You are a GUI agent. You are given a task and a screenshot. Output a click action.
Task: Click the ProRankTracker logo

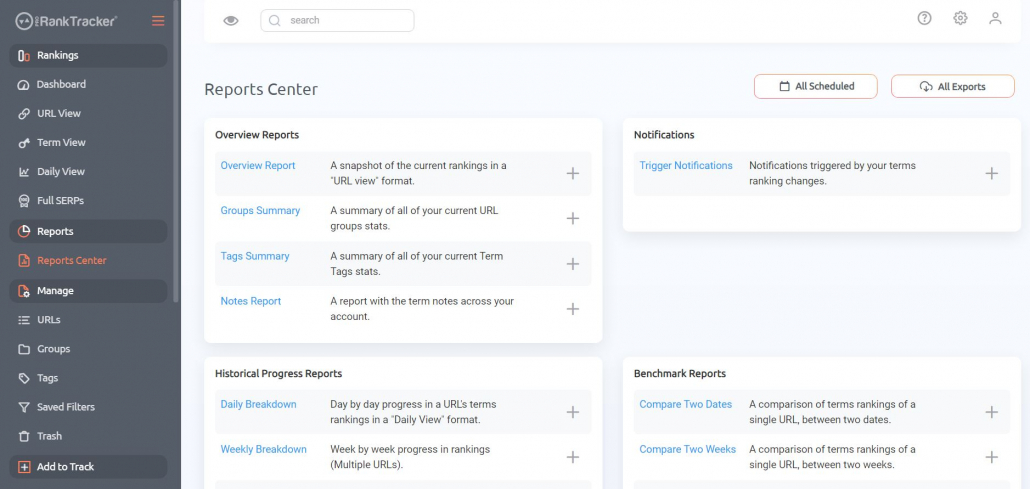[x=66, y=21]
